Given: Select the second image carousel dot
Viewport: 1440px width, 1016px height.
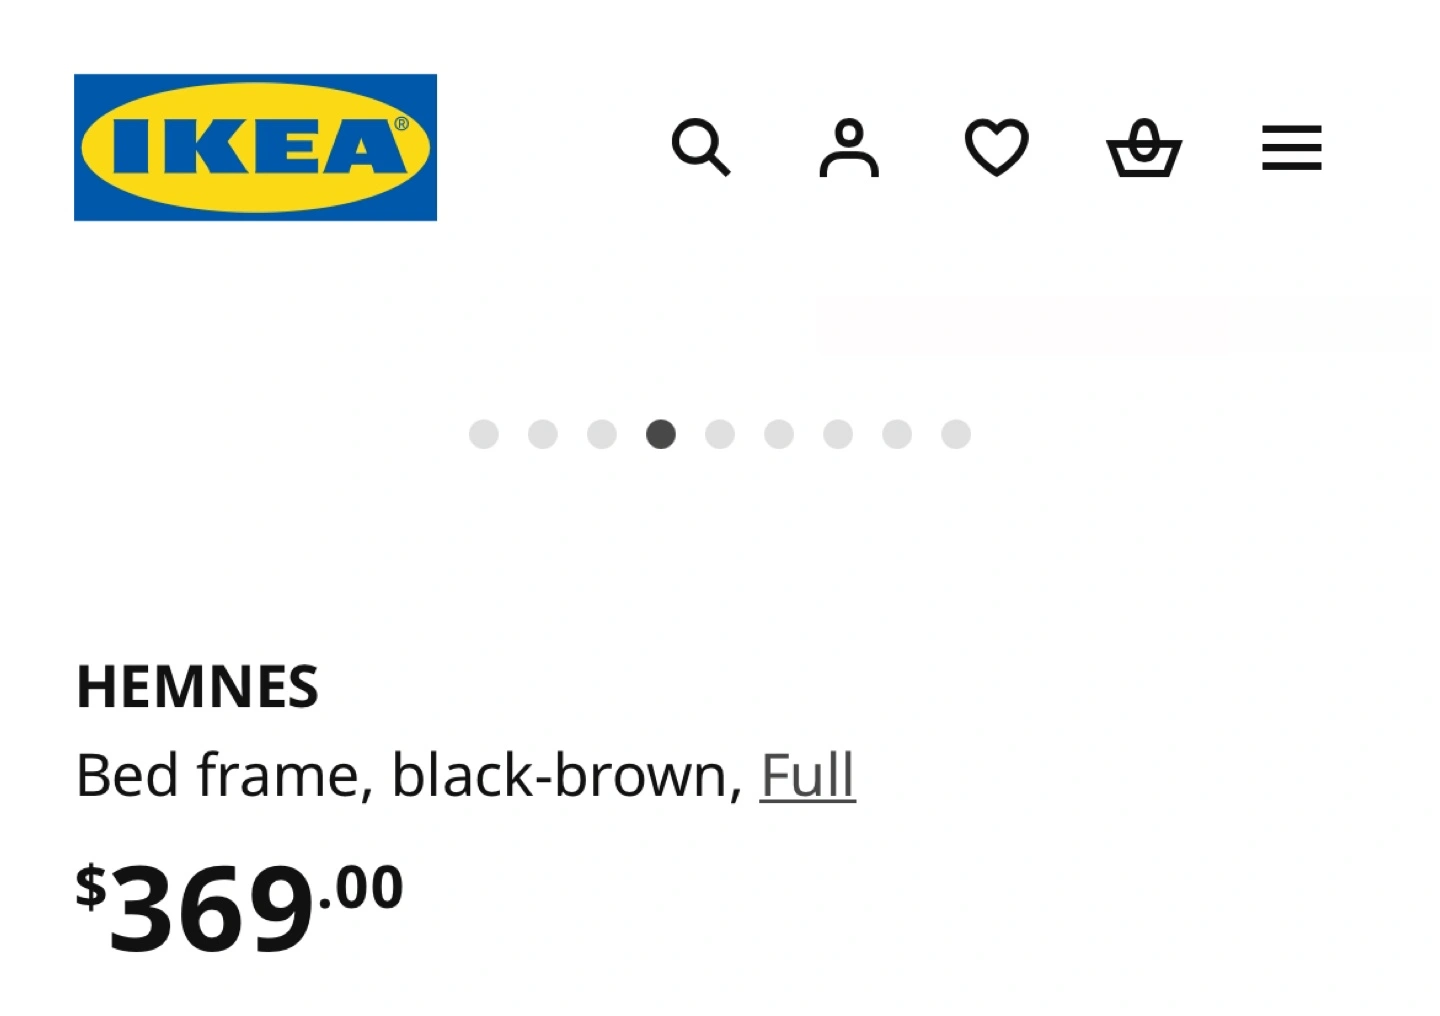Looking at the screenshot, I should 543,434.
